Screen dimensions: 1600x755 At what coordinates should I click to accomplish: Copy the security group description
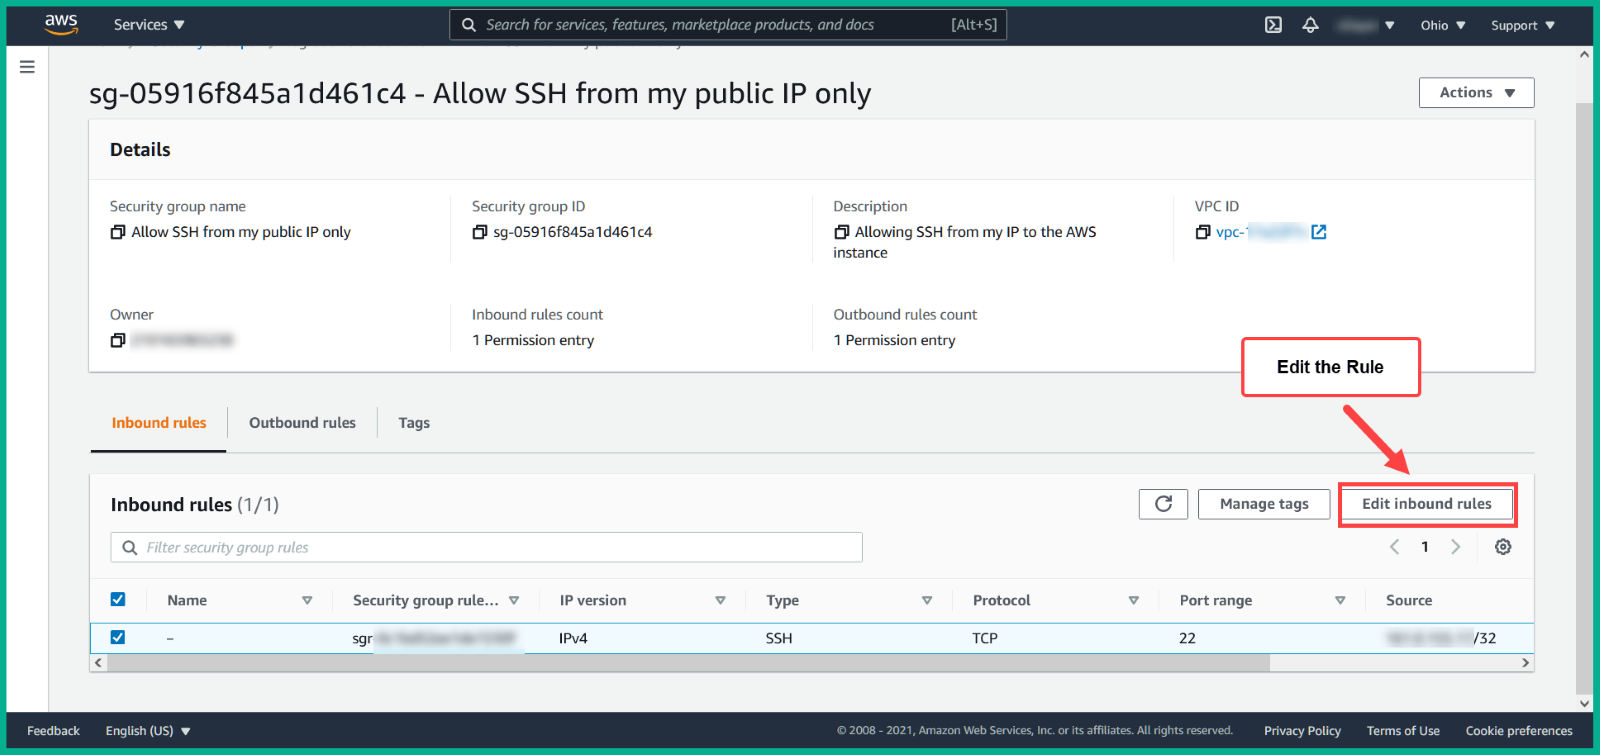(x=842, y=232)
